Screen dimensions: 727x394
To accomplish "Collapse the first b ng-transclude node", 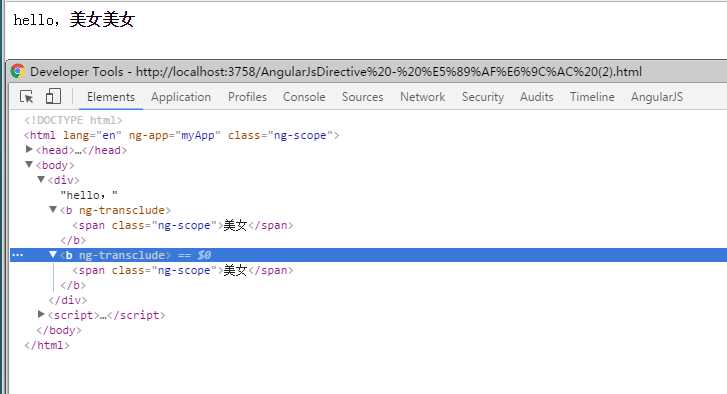I will click(53, 209).
